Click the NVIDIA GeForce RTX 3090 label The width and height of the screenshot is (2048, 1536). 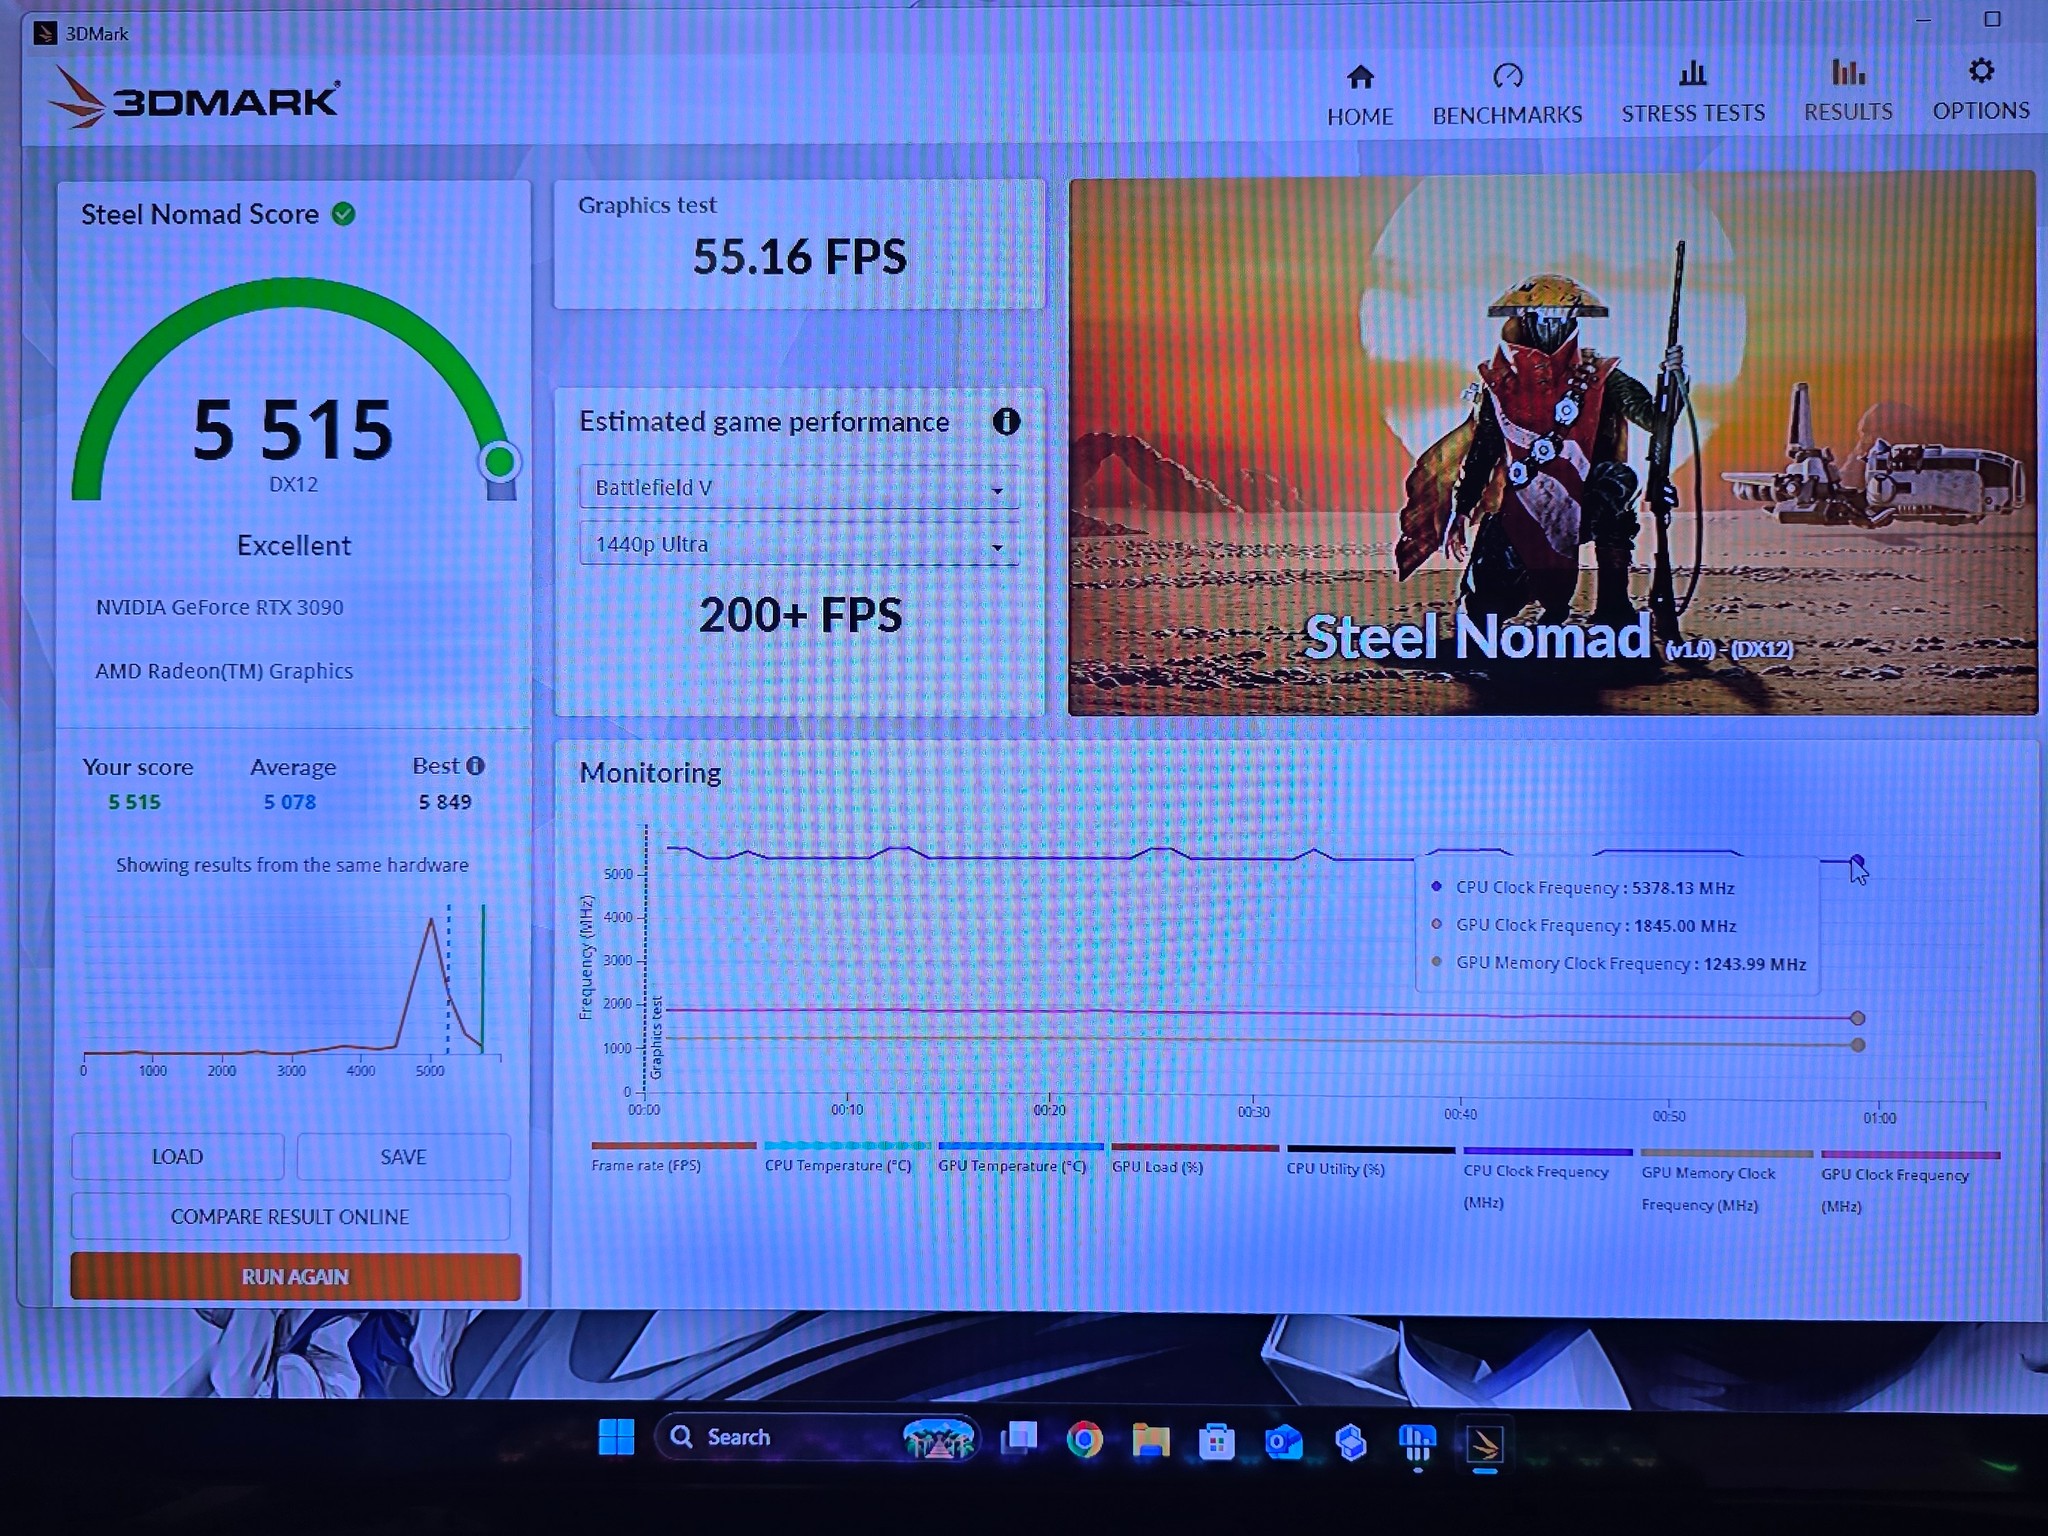(220, 607)
